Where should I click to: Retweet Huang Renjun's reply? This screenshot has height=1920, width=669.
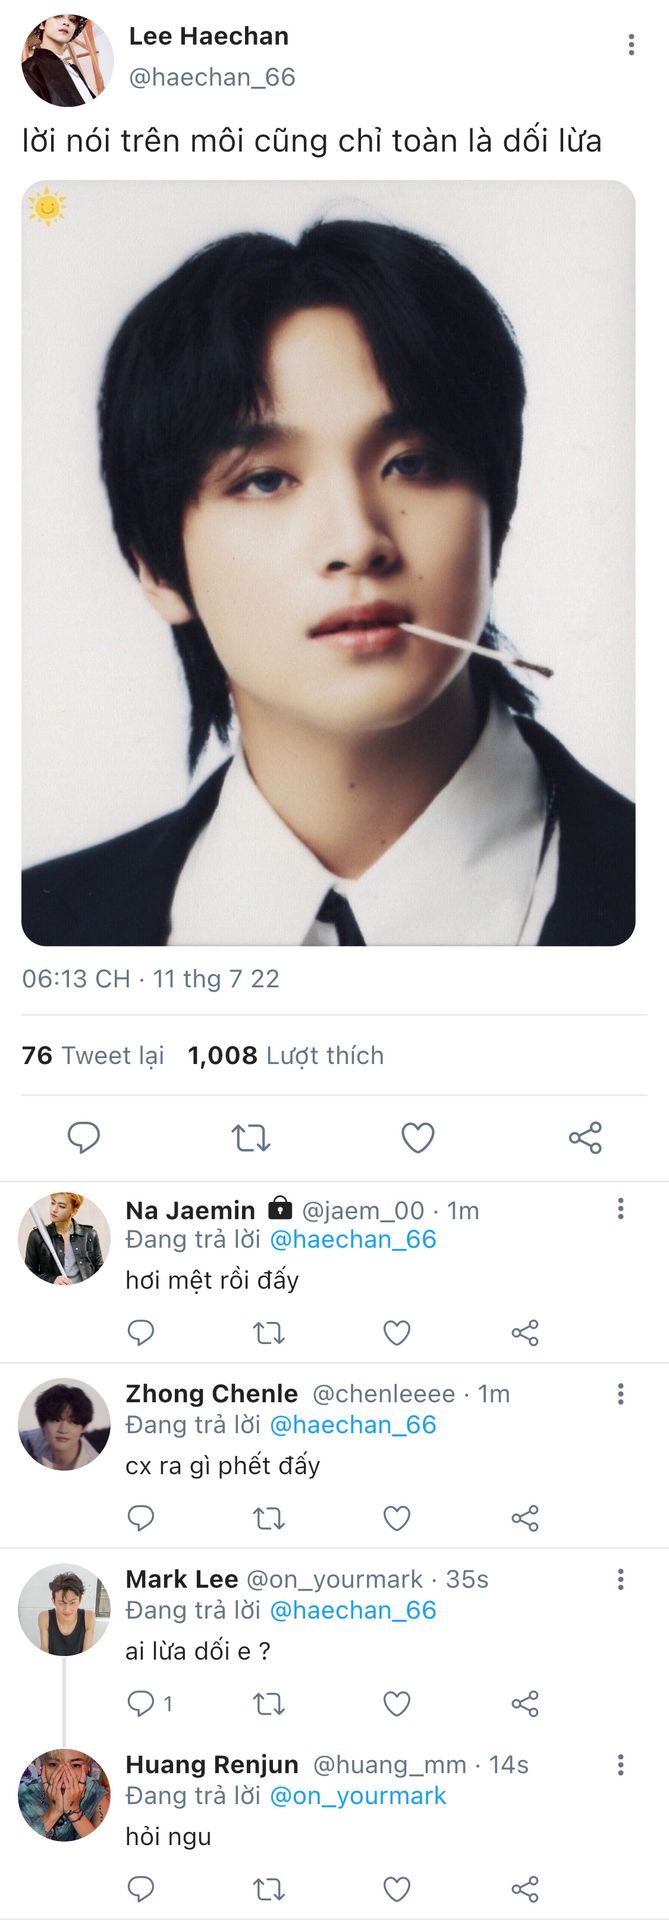click(268, 1889)
